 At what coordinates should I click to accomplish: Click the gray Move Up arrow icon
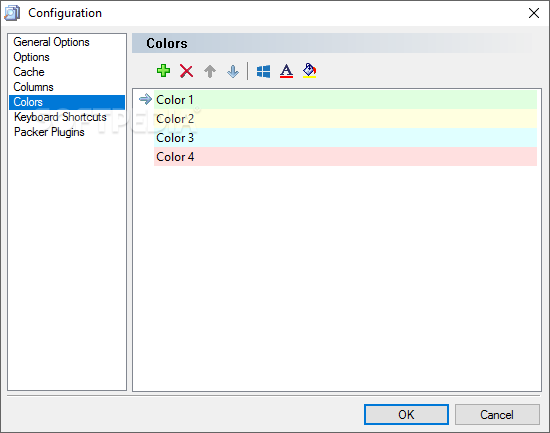click(x=210, y=71)
